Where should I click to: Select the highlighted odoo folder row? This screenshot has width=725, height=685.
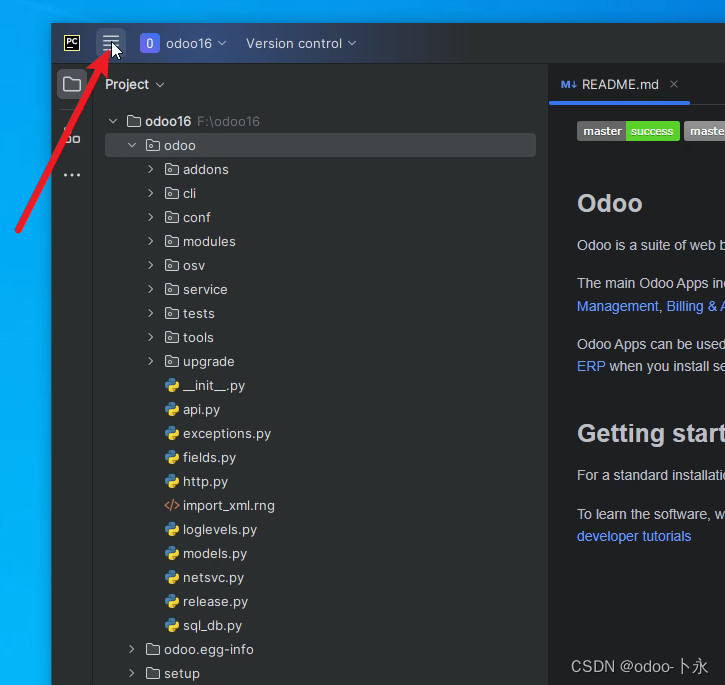click(x=320, y=145)
